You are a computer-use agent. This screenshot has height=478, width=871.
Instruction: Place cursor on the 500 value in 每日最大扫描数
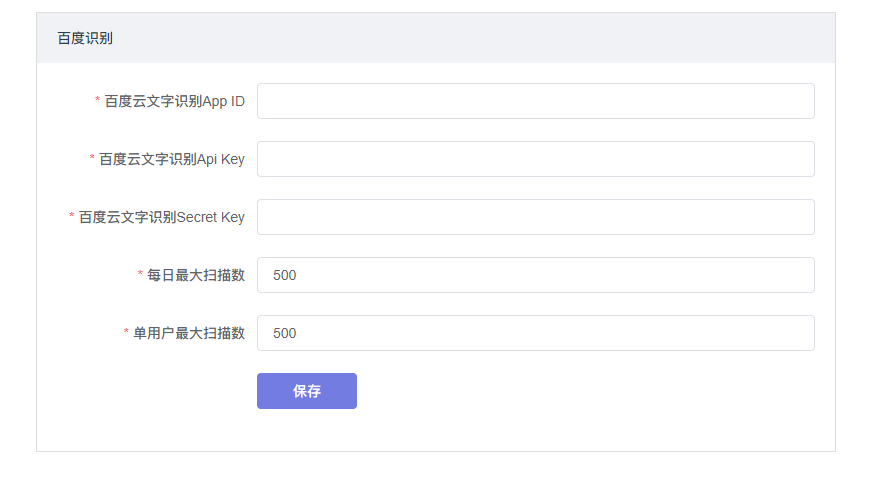(284, 275)
